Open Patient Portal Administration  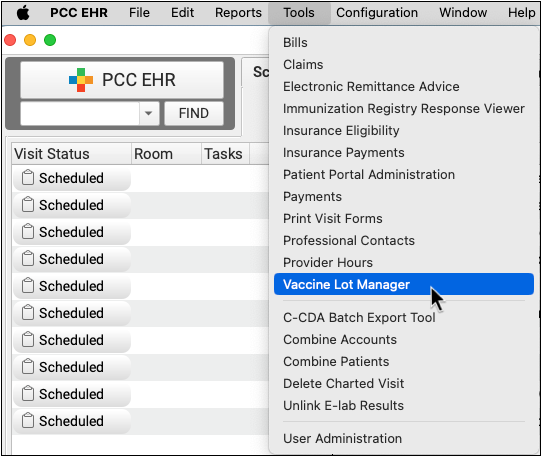pyautogui.click(x=369, y=175)
